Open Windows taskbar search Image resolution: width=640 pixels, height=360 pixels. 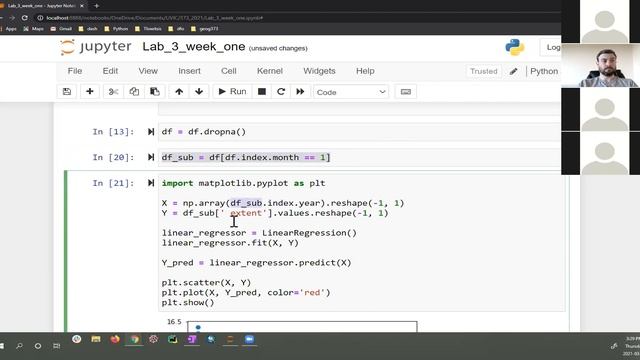point(19,346)
